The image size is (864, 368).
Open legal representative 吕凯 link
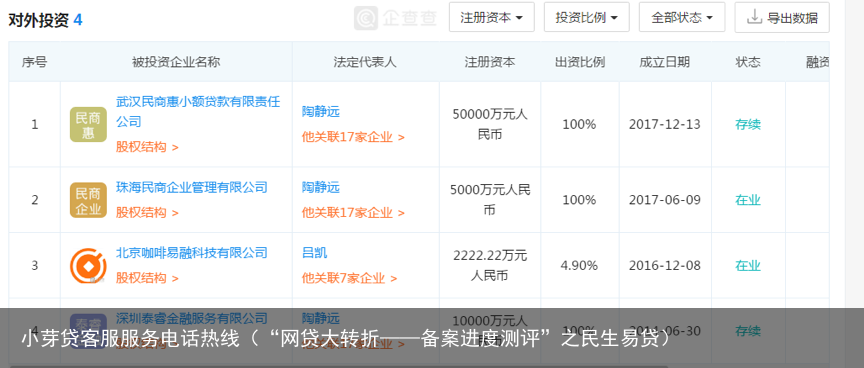point(315,253)
